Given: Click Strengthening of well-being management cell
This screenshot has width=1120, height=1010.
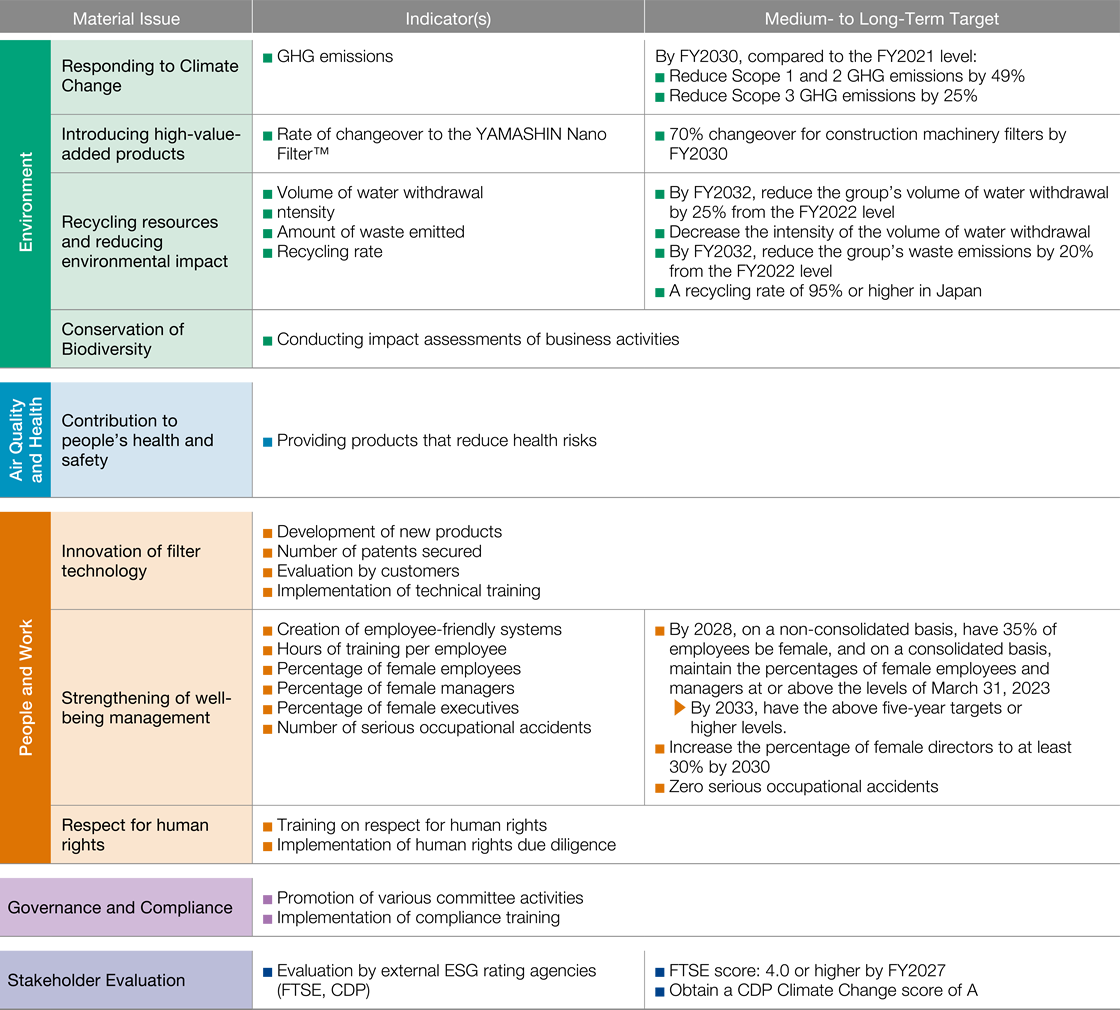Looking at the screenshot, I should tap(150, 707).
